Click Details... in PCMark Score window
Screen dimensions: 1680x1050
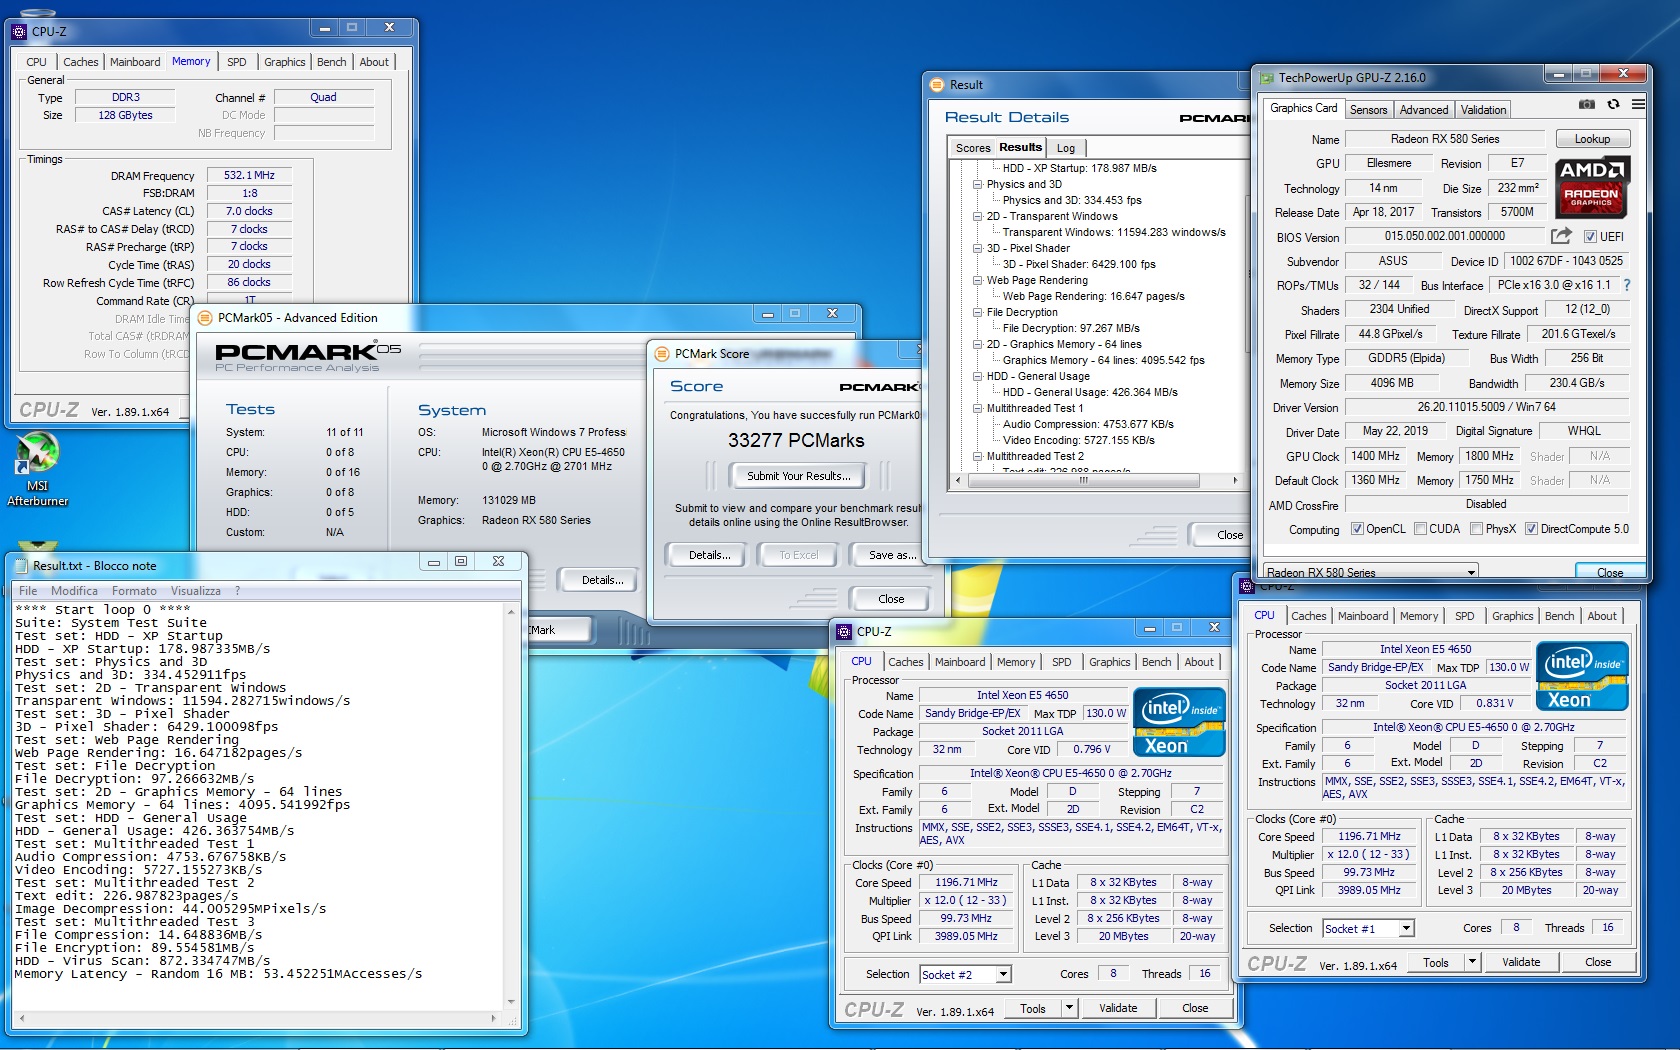click(x=709, y=555)
